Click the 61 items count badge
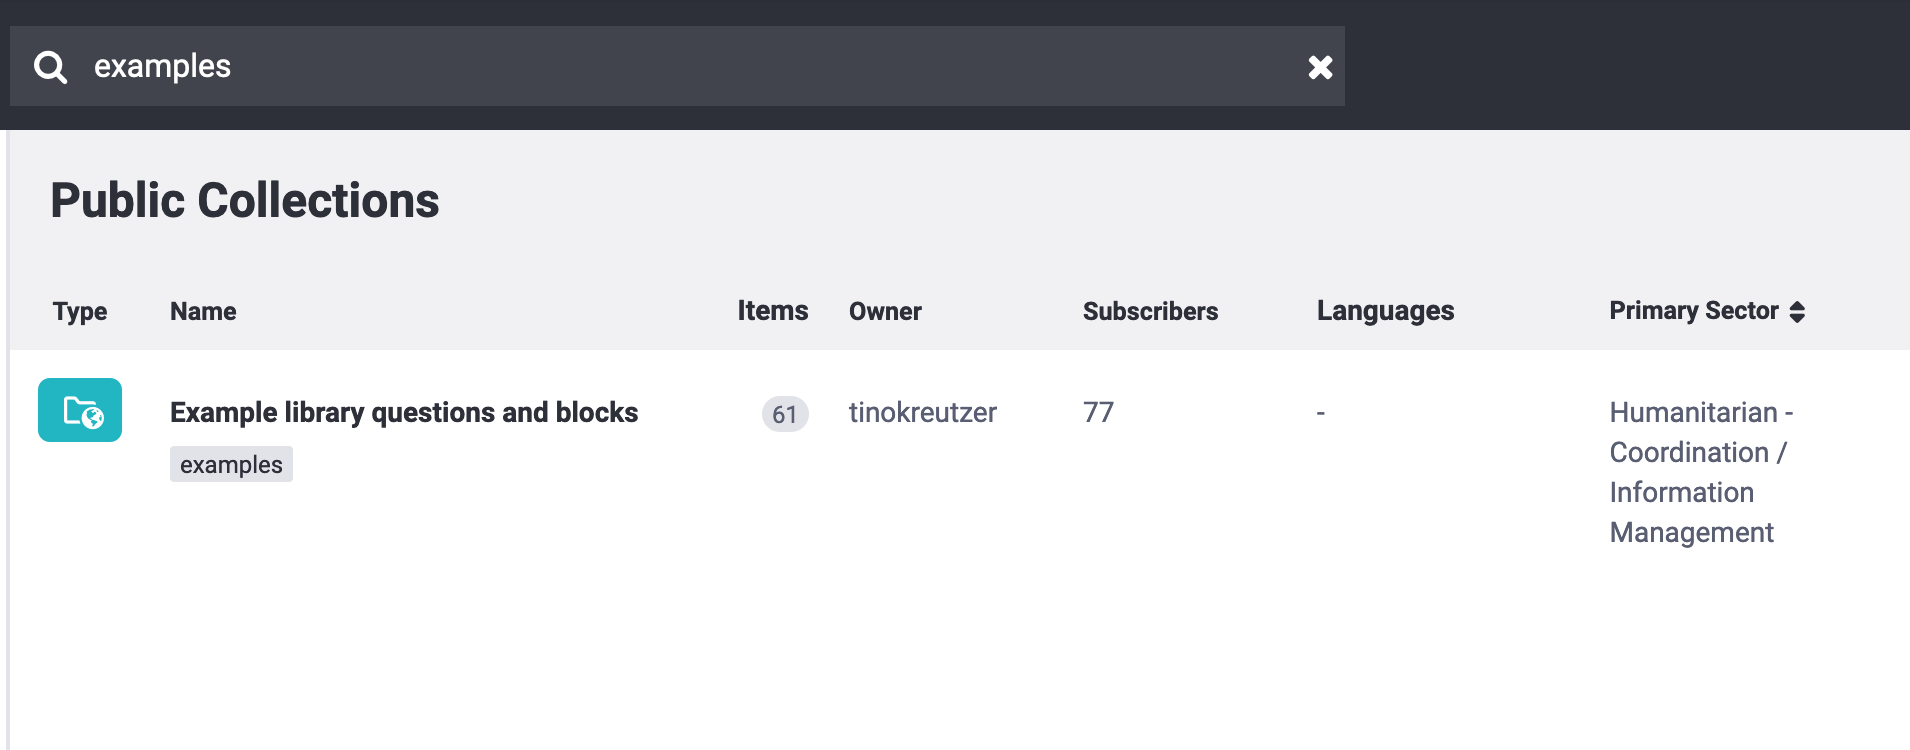This screenshot has height=750, width=1910. (784, 413)
